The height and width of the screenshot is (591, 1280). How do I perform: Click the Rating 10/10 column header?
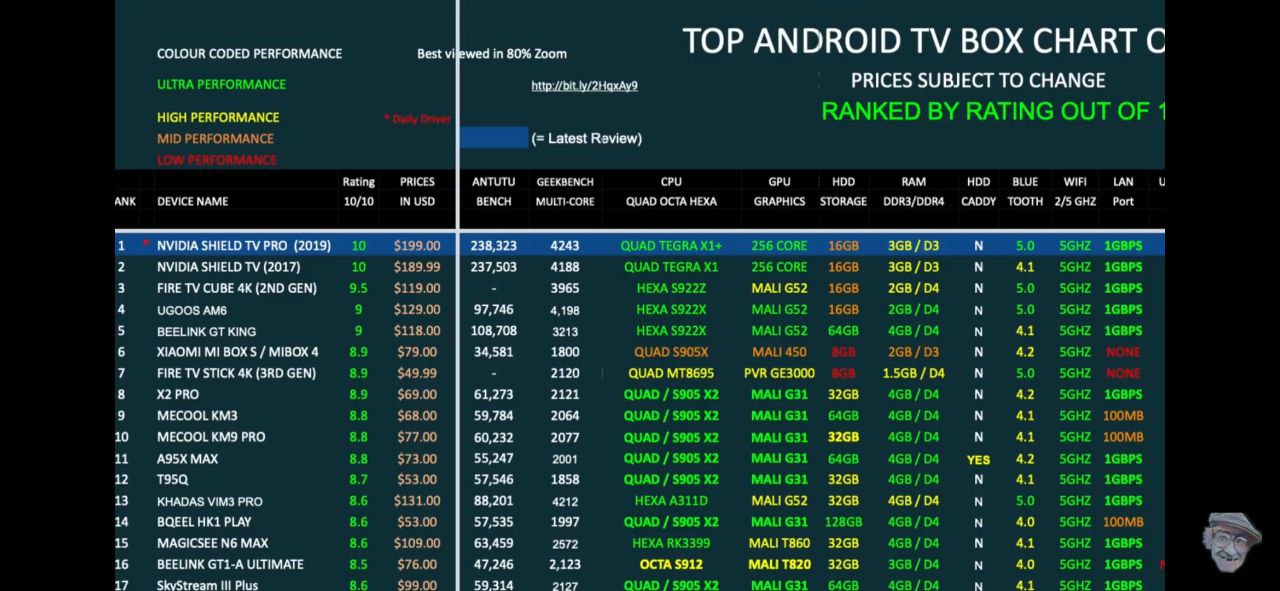(358, 191)
